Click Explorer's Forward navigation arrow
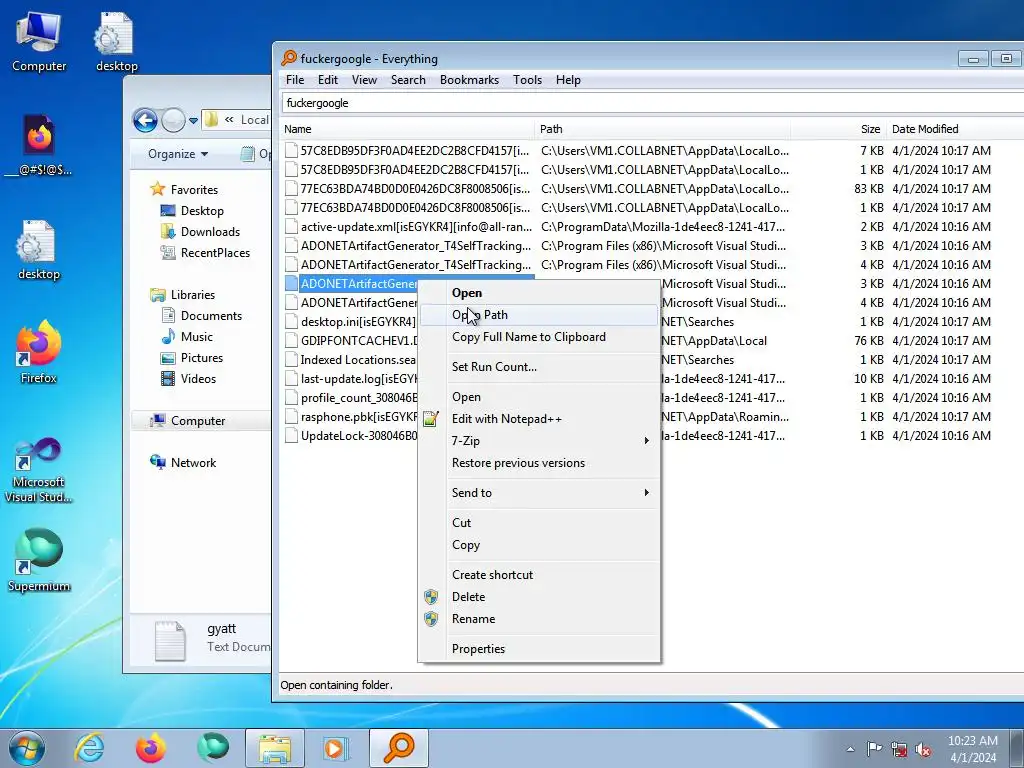This screenshot has height=768, width=1024. 173,120
